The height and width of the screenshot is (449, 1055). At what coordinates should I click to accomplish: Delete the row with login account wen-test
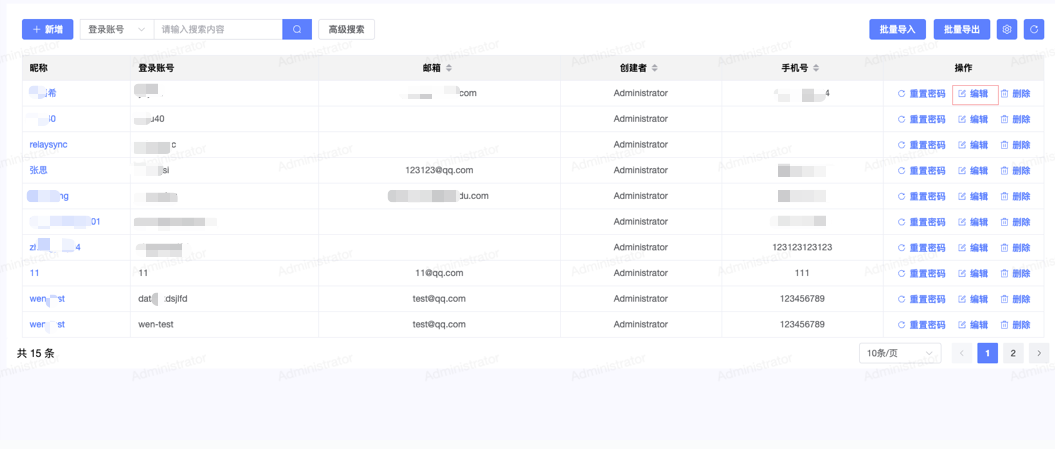click(1015, 324)
